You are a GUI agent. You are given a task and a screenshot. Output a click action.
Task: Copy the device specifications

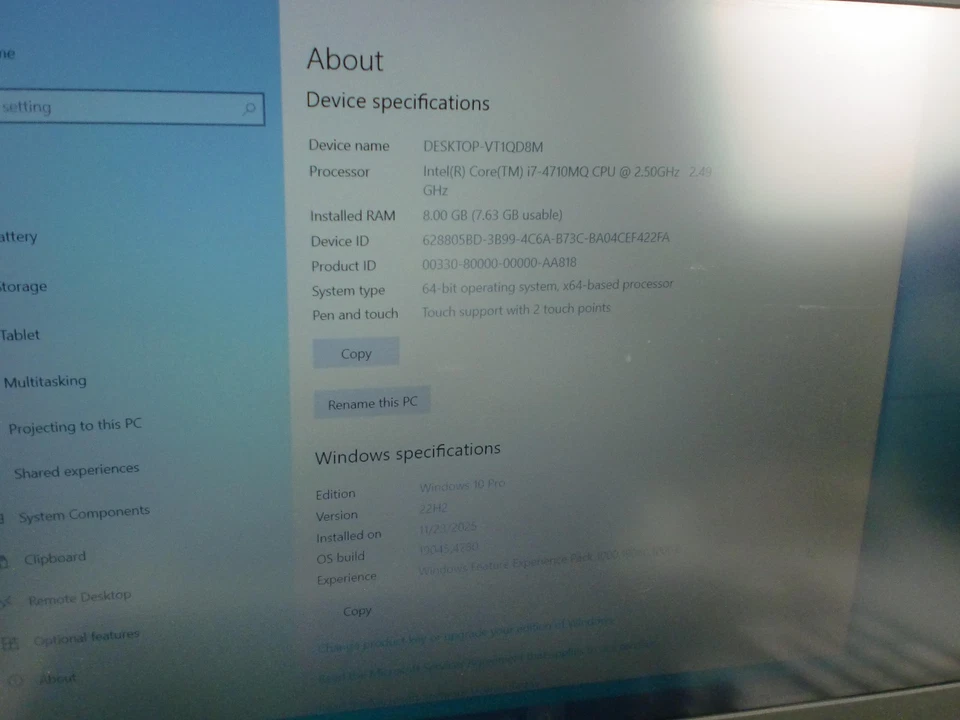tap(355, 353)
